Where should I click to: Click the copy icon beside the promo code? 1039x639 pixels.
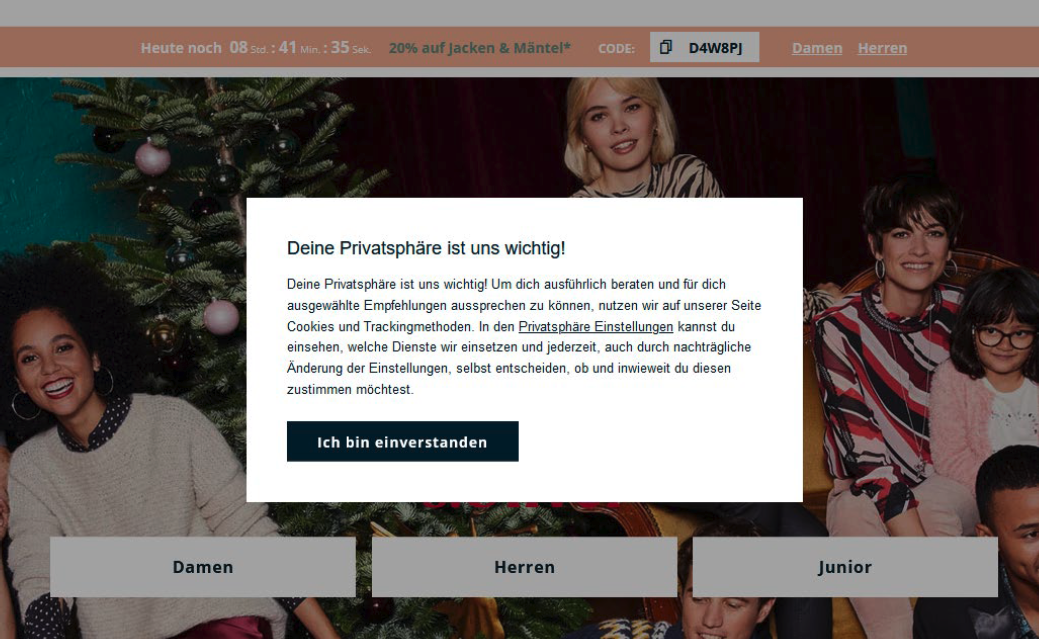point(666,47)
